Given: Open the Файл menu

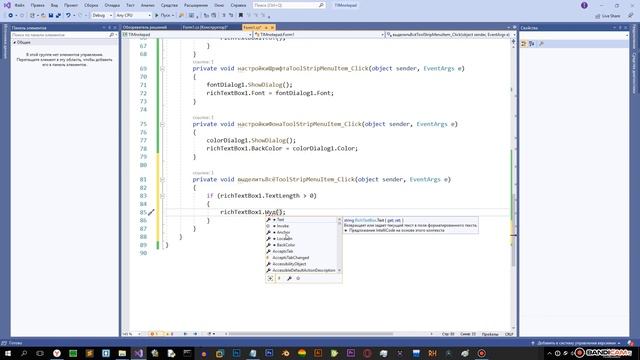Looking at the screenshot, I should tap(19, 5).
